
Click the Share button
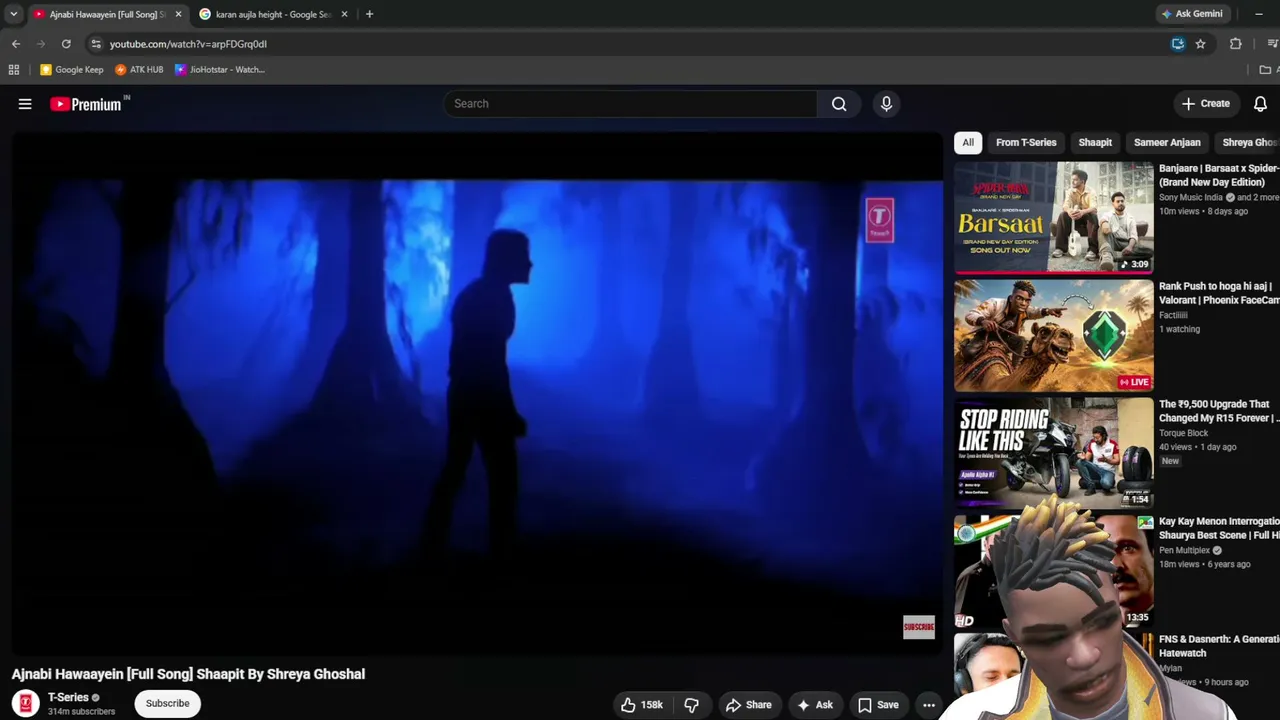point(749,705)
